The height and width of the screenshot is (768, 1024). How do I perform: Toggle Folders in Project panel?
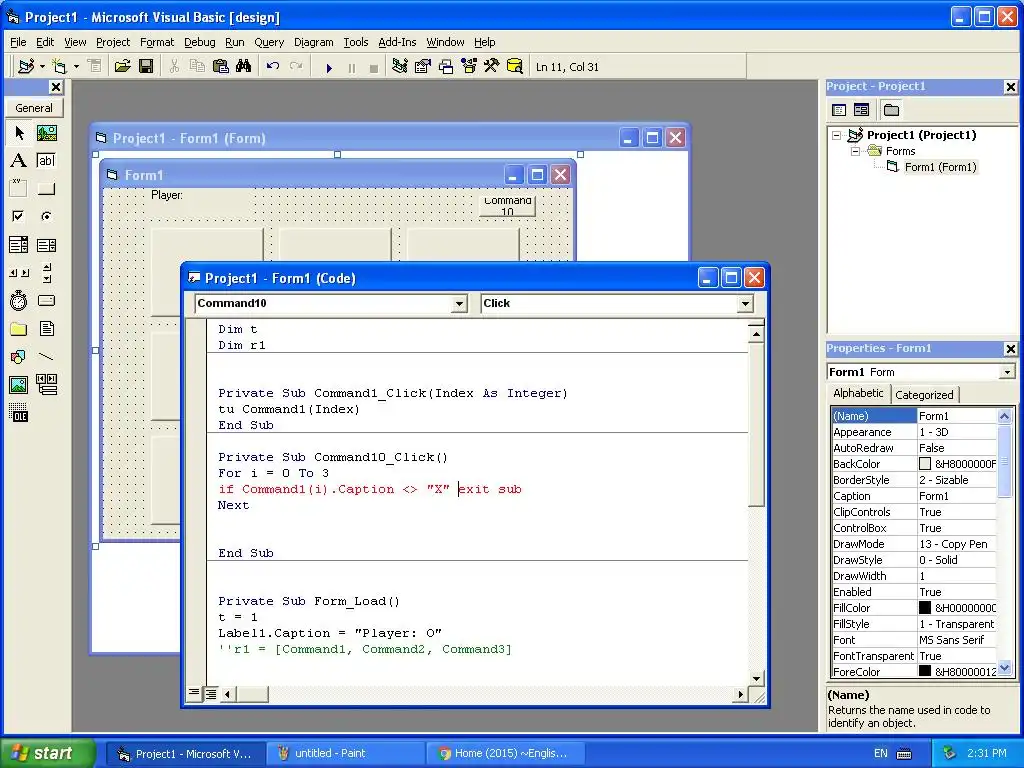tap(891, 110)
